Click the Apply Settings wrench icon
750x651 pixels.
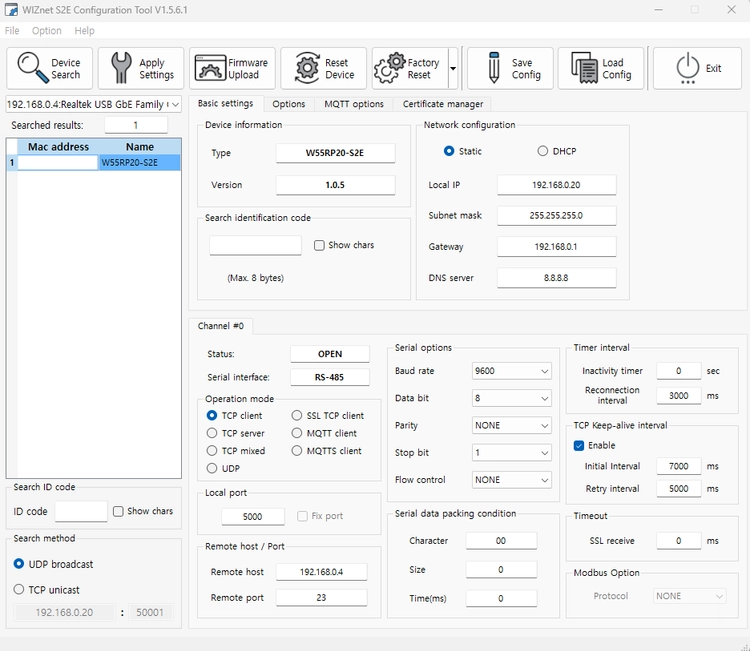[121, 68]
